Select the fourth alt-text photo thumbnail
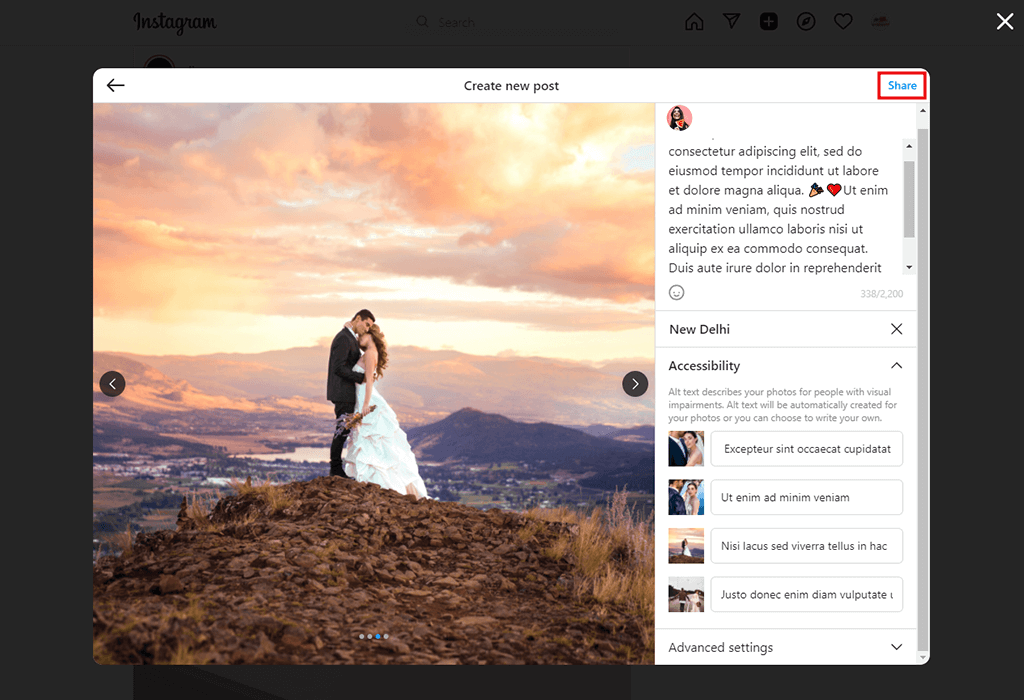This screenshot has height=700, width=1024. [x=686, y=594]
